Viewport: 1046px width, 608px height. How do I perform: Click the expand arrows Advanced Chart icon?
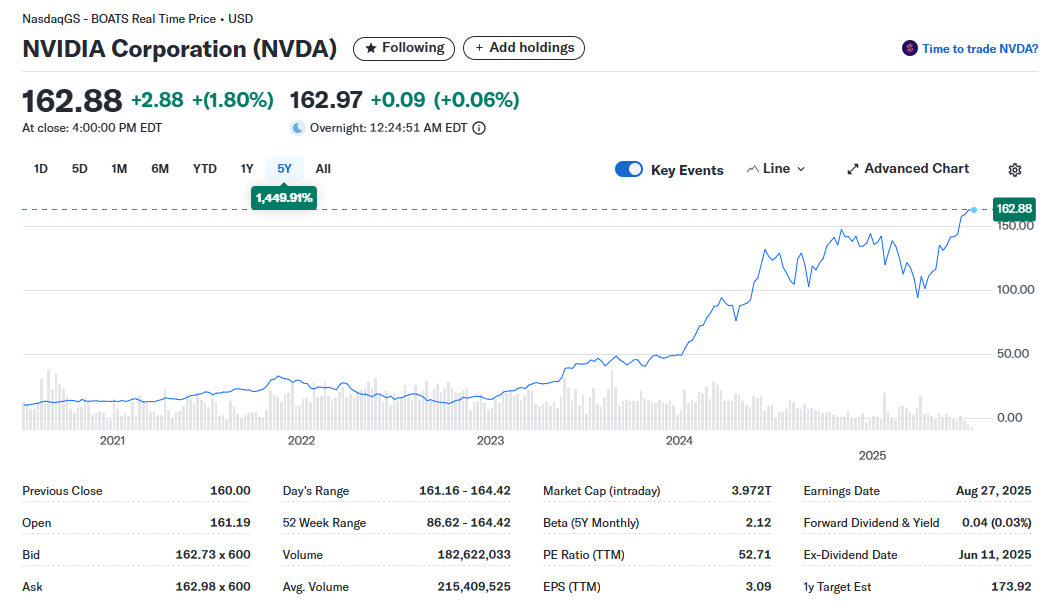coord(853,170)
